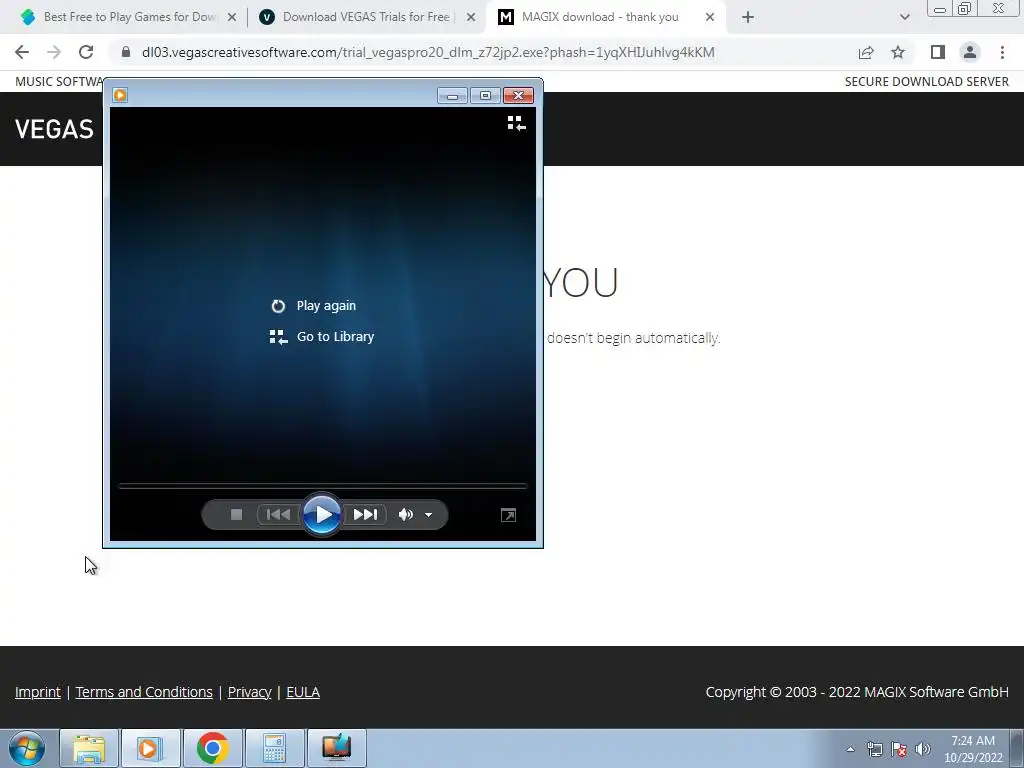
Task: Click the address bar URL
Action: [428, 52]
